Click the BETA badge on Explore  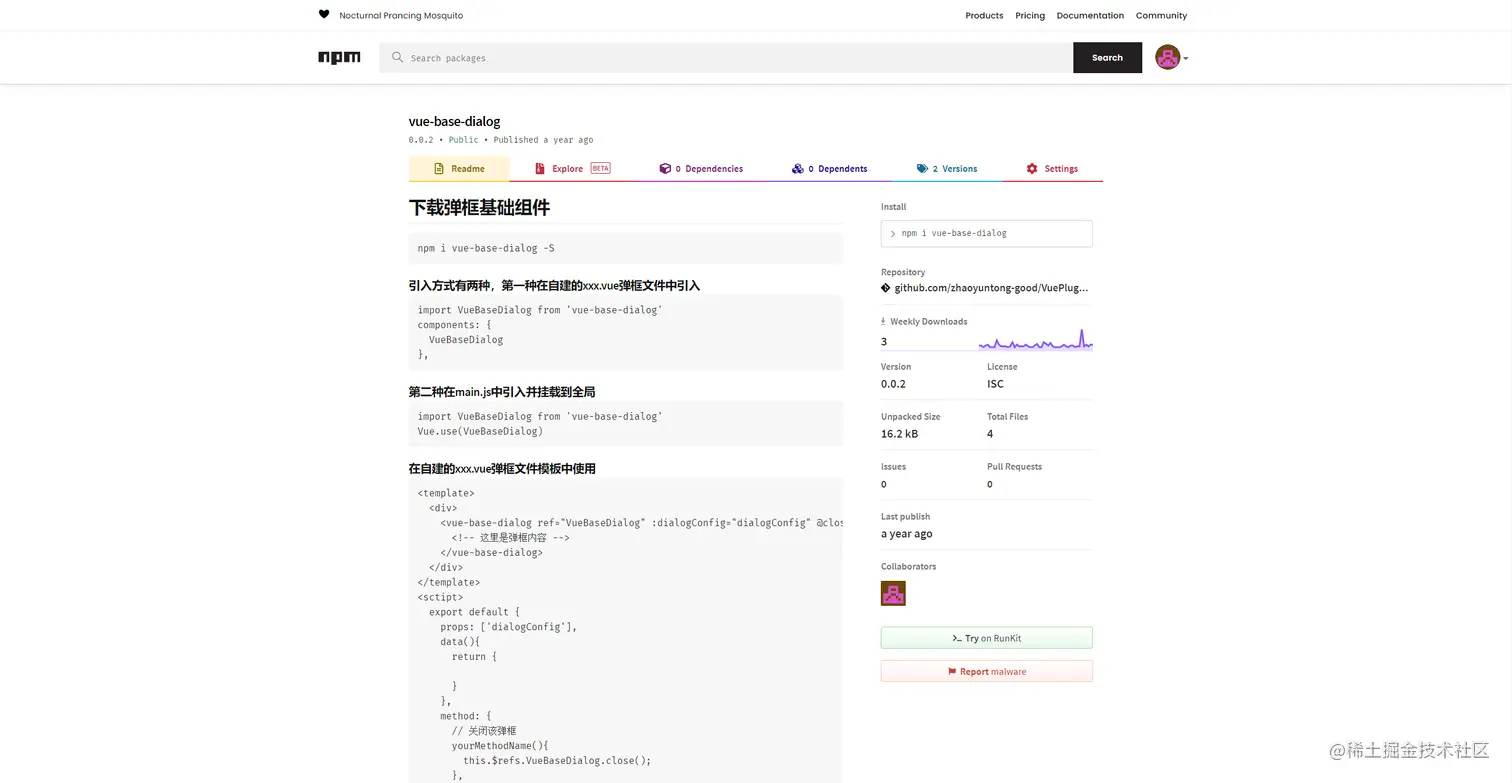point(600,168)
